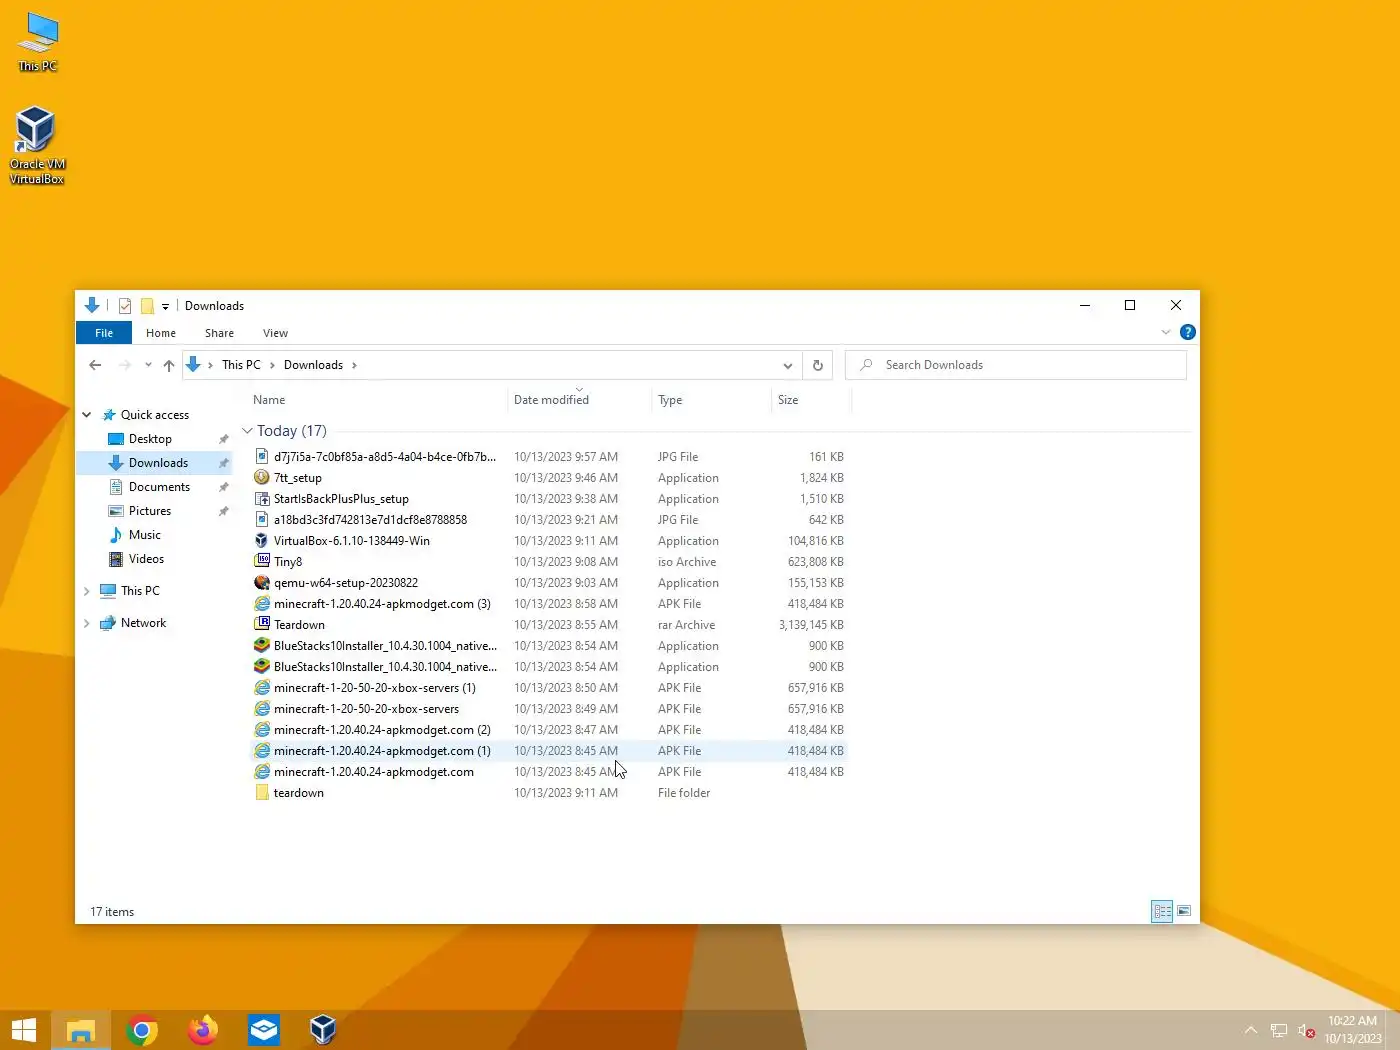1400x1050 pixels.
Task: Launch Firefox from the taskbar
Action: (x=203, y=1030)
